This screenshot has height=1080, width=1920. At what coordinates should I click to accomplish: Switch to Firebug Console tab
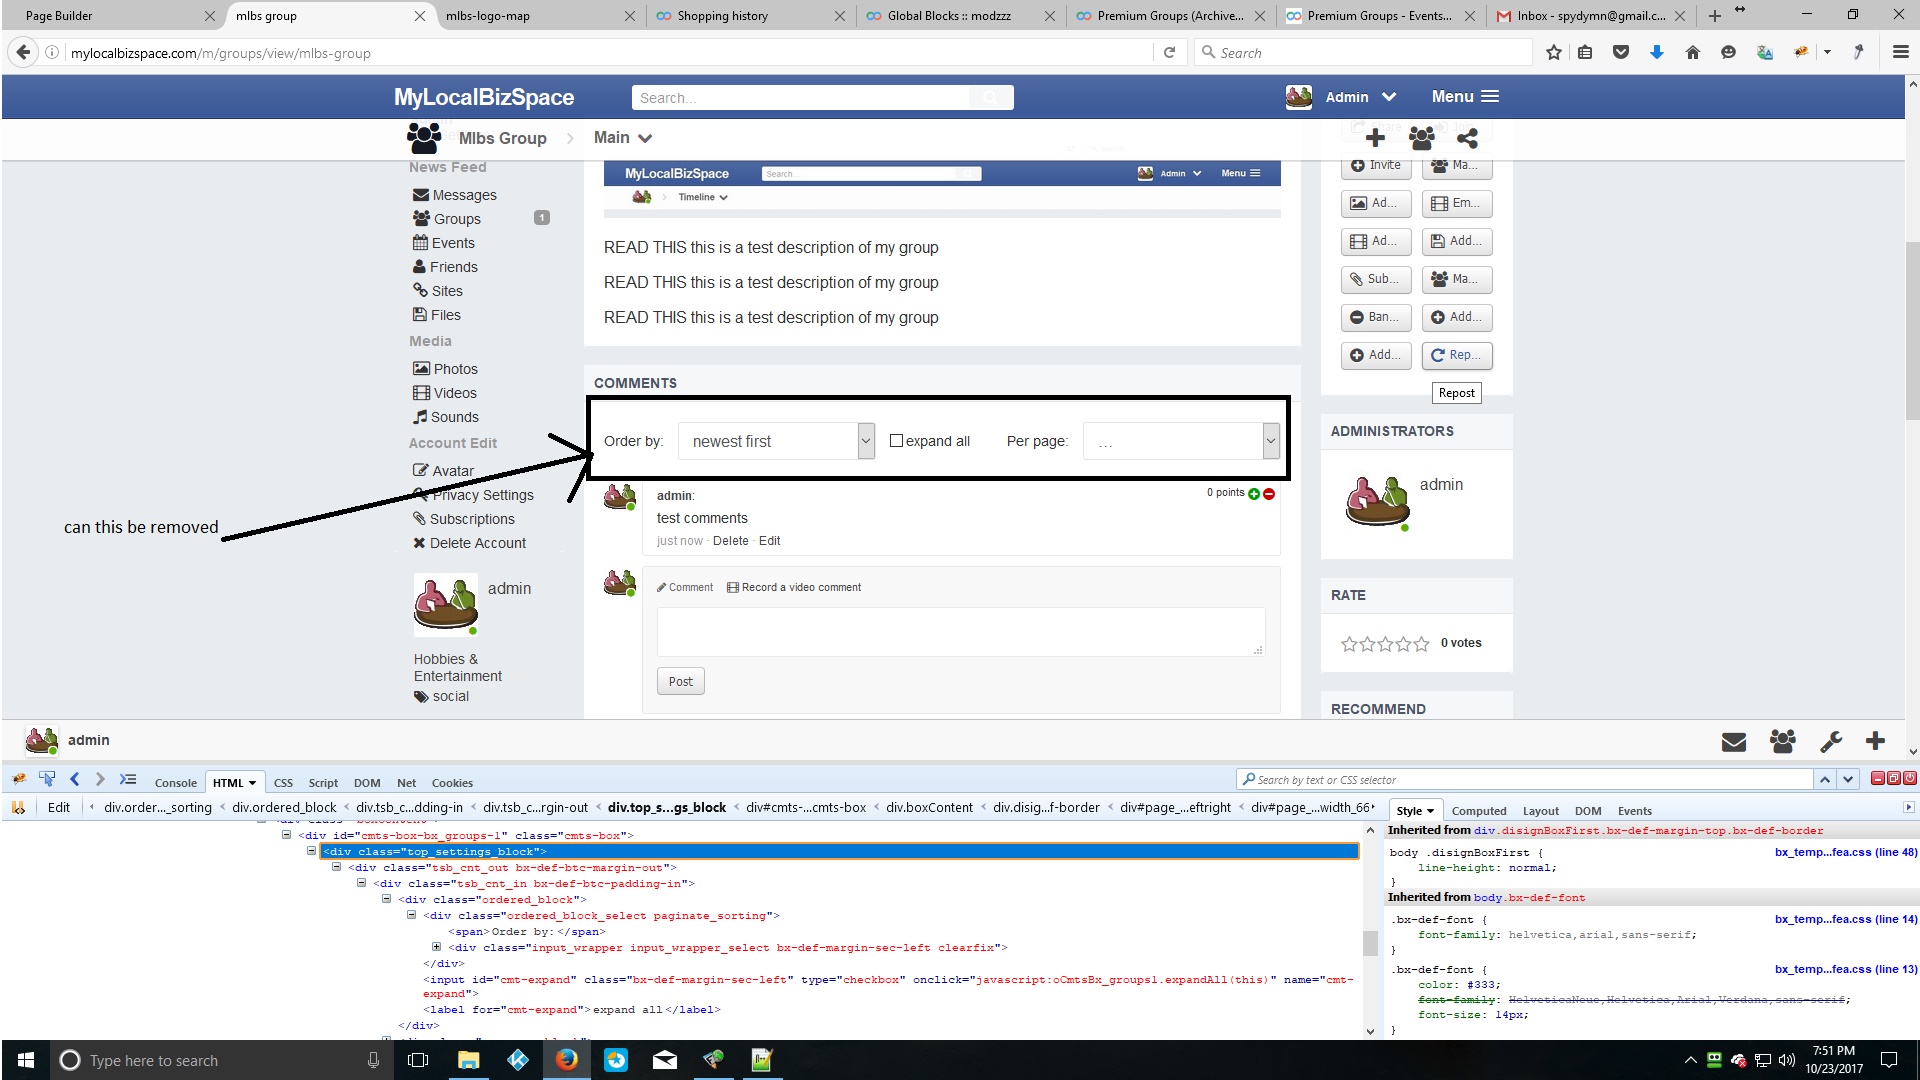click(x=175, y=783)
